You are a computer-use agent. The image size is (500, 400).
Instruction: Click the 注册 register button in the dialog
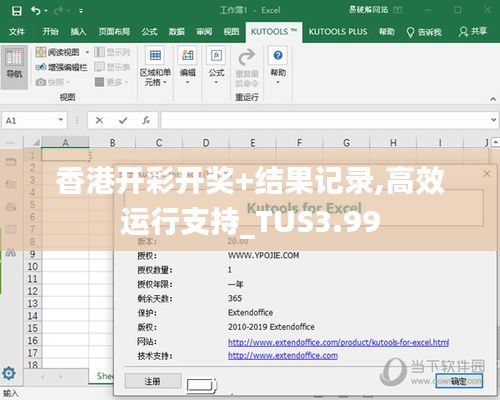(153, 381)
